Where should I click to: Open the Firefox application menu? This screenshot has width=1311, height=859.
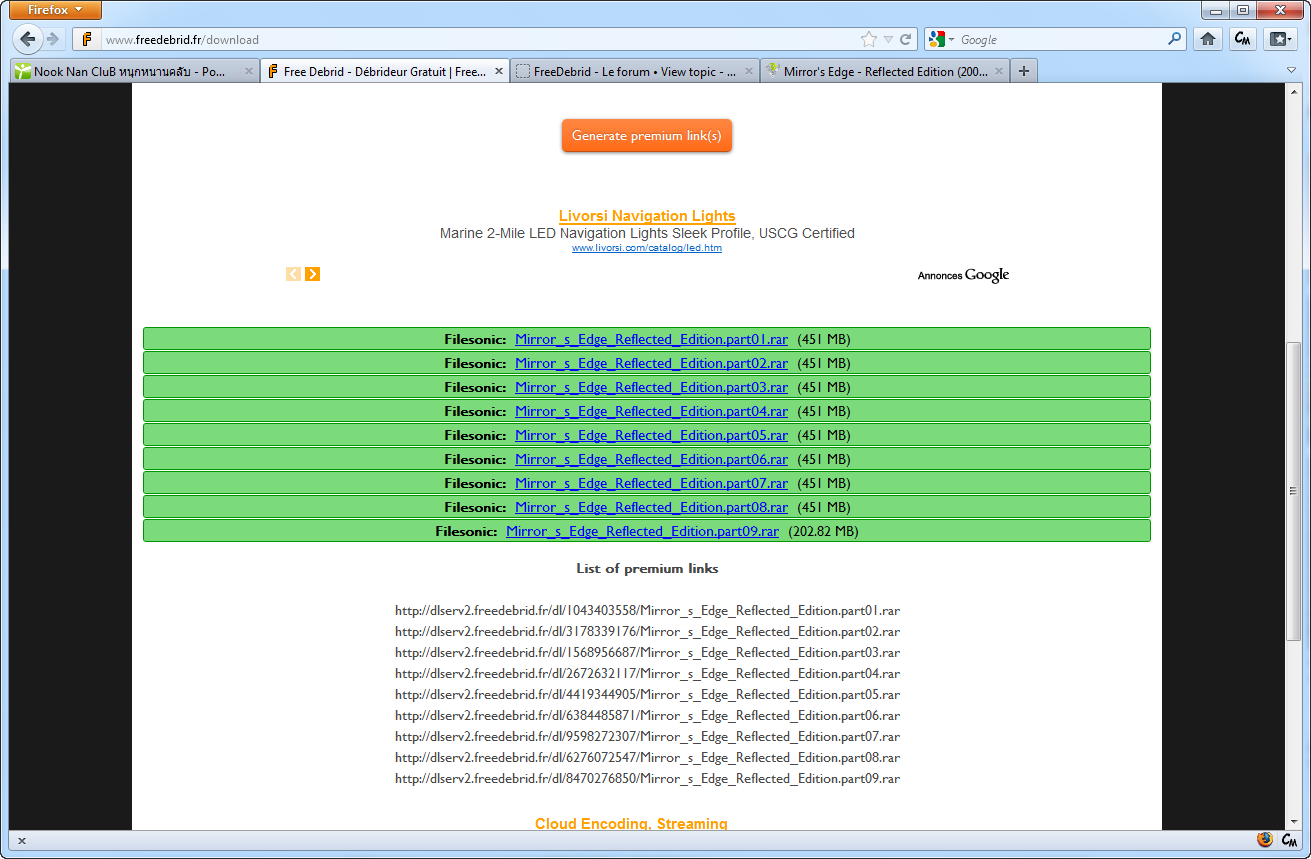click(x=55, y=10)
